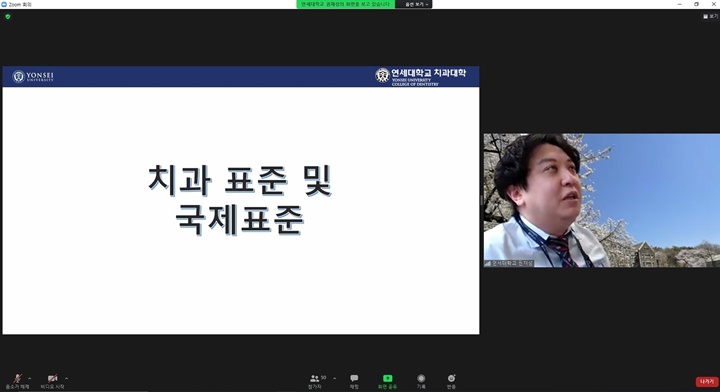This screenshot has width=720, height=392.
Task: Start video with the camera icon
Action: [52, 381]
